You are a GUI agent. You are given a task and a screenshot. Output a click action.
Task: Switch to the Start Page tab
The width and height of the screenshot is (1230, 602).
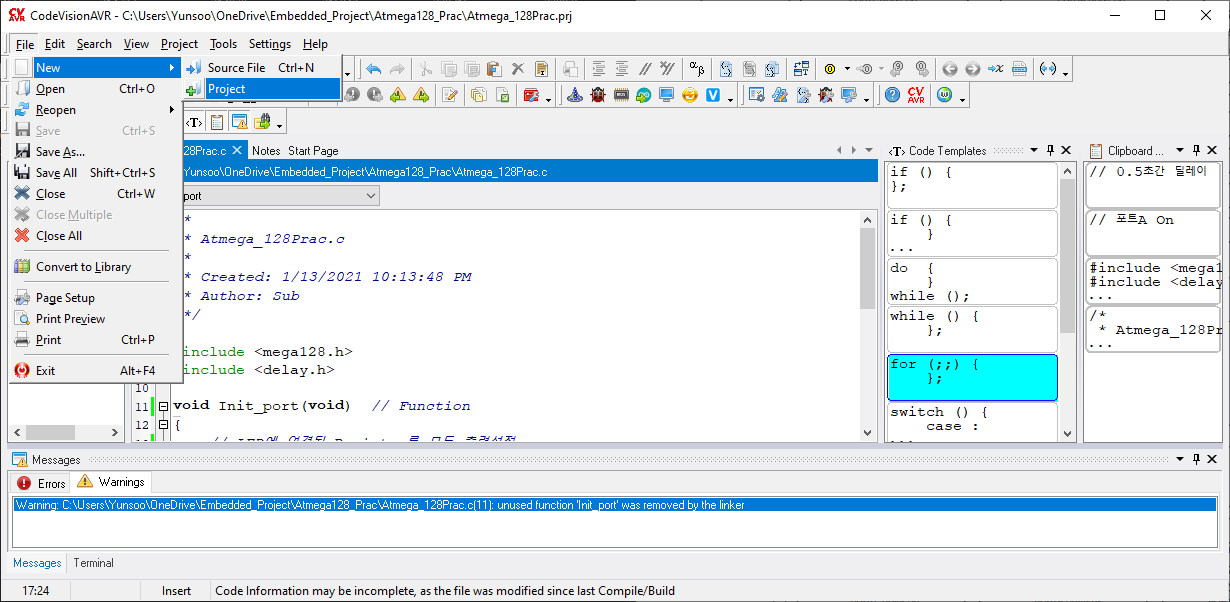[x=313, y=151]
